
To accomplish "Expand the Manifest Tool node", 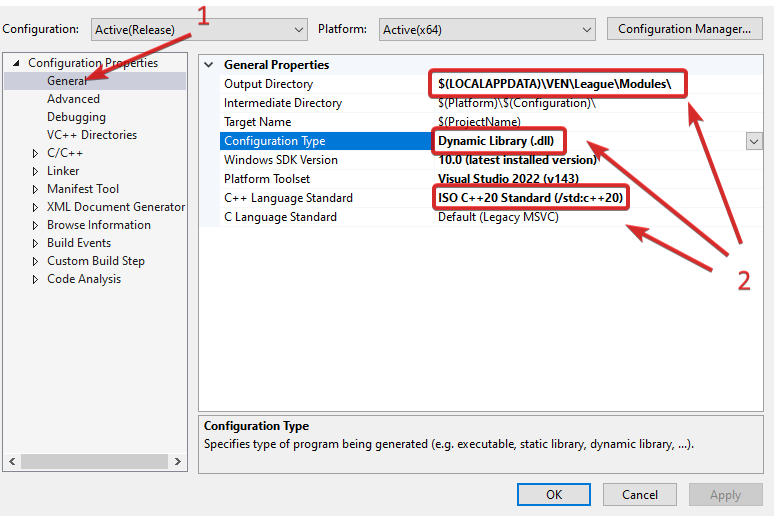I will (x=36, y=189).
